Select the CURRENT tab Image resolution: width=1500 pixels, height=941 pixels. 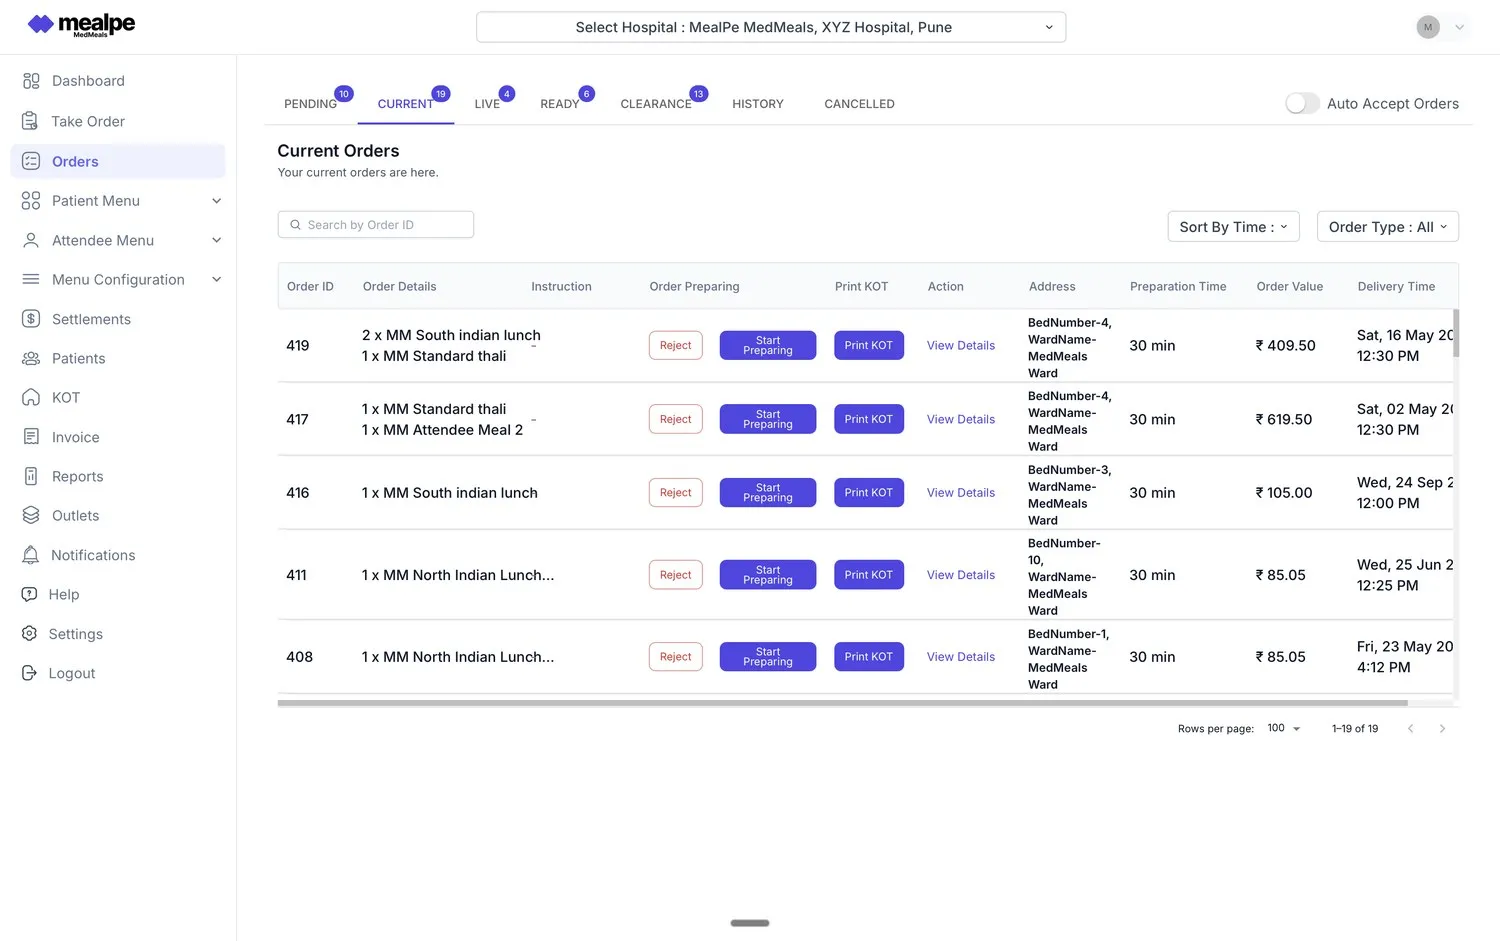[405, 104]
